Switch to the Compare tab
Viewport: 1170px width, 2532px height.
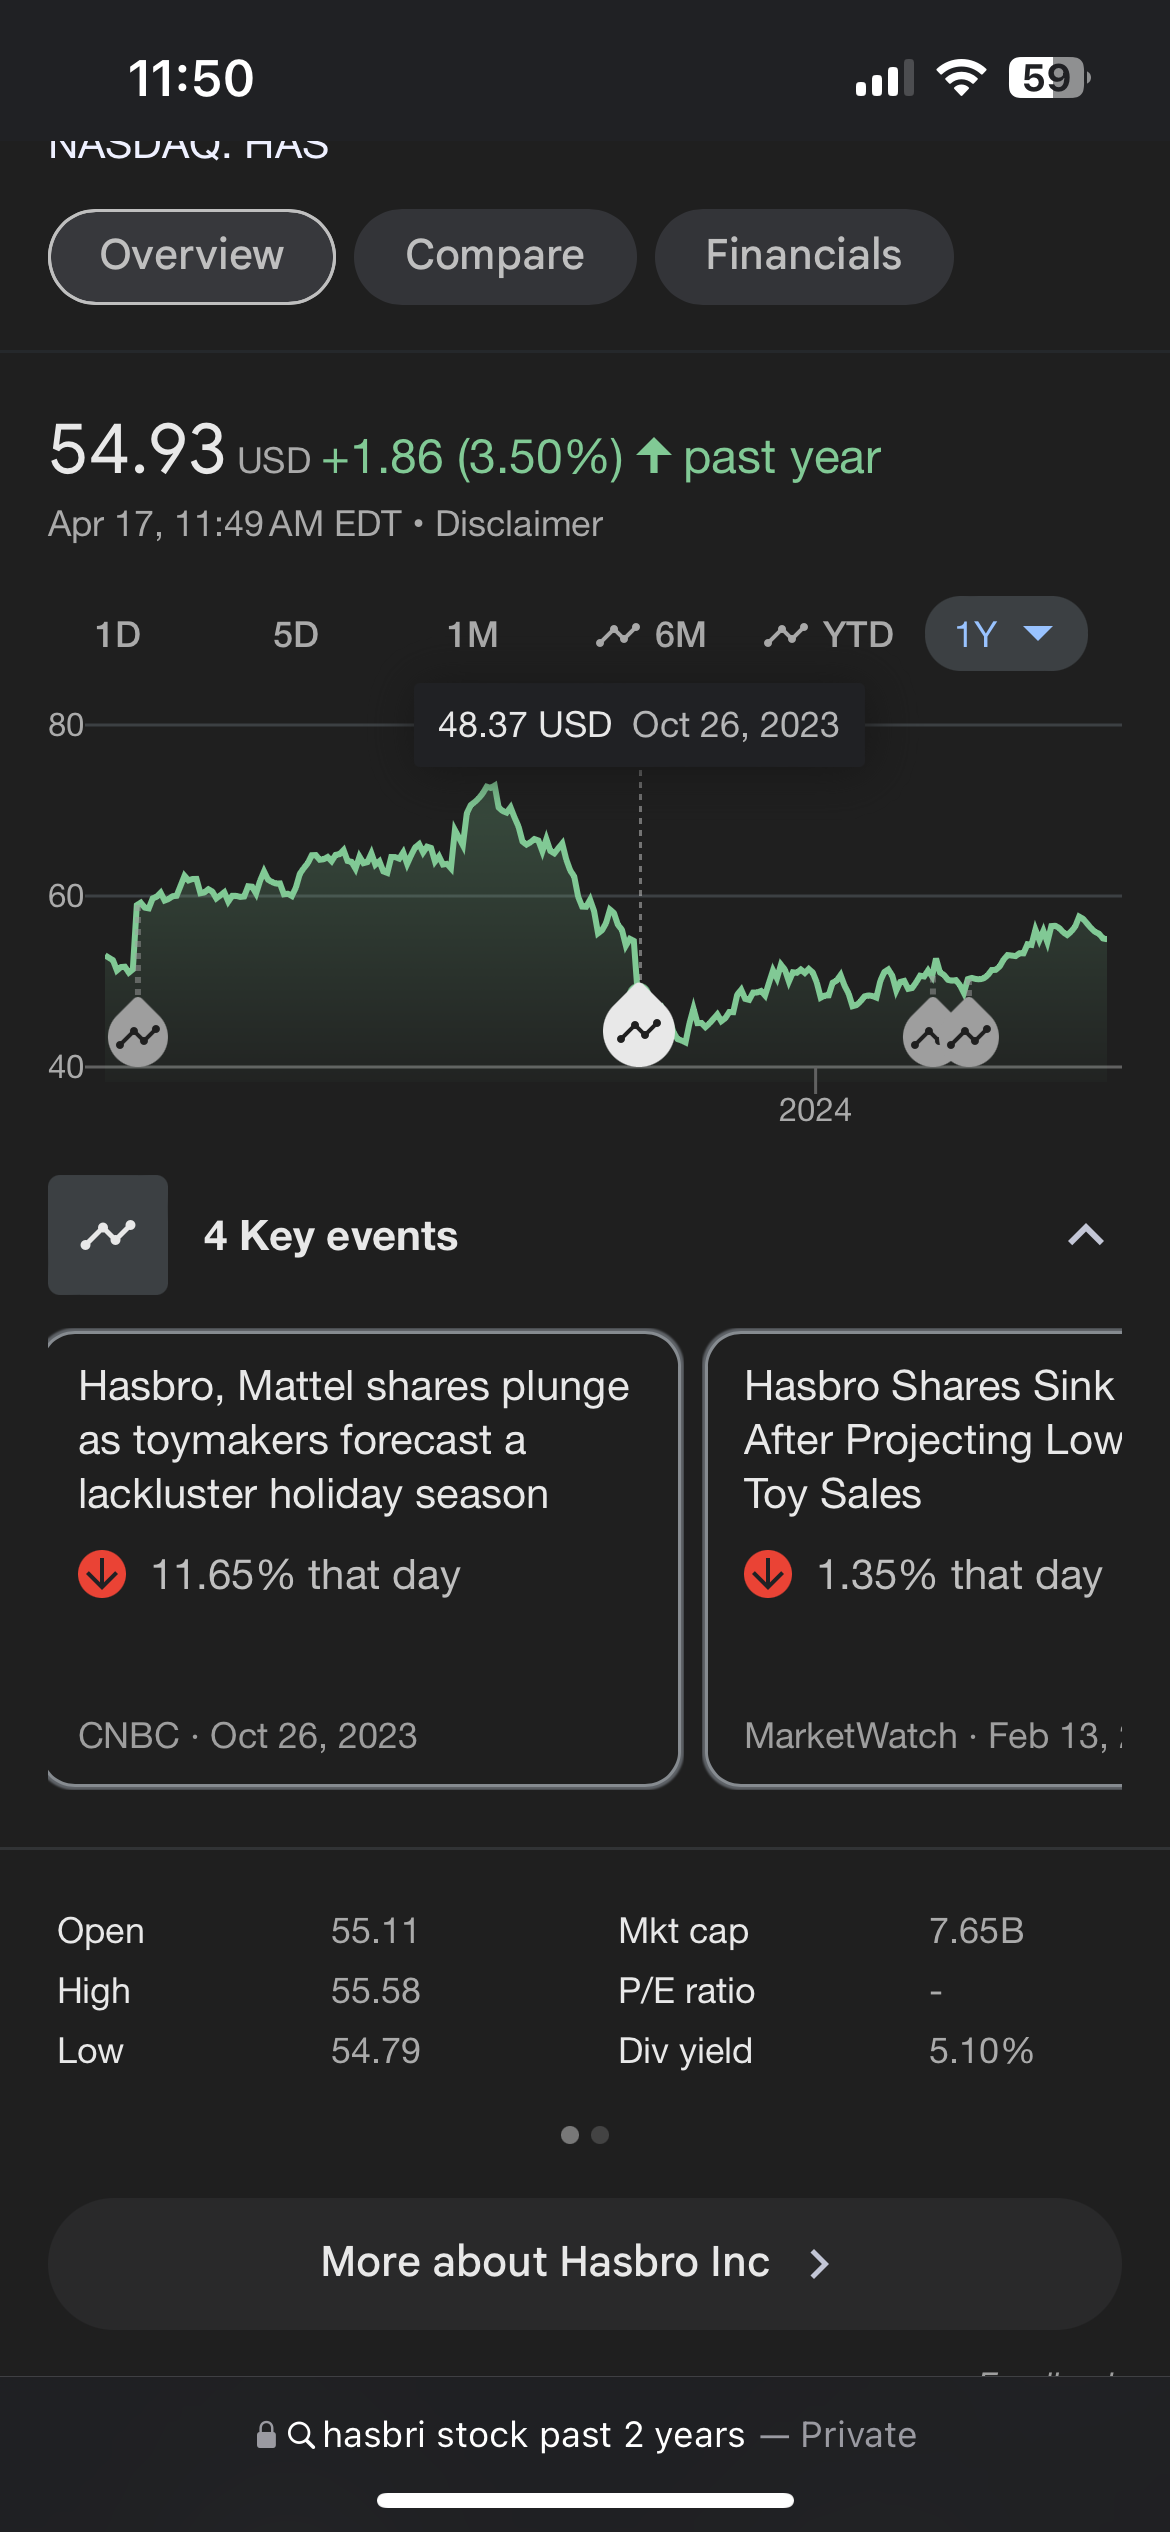tap(495, 256)
